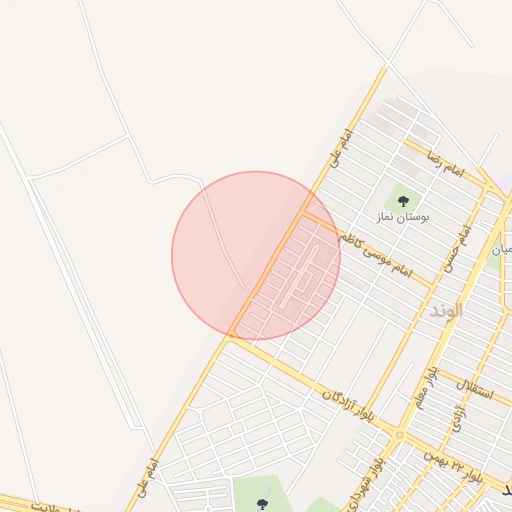Select the ۲۲ بهمن boulevard label

click(x=454, y=467)
